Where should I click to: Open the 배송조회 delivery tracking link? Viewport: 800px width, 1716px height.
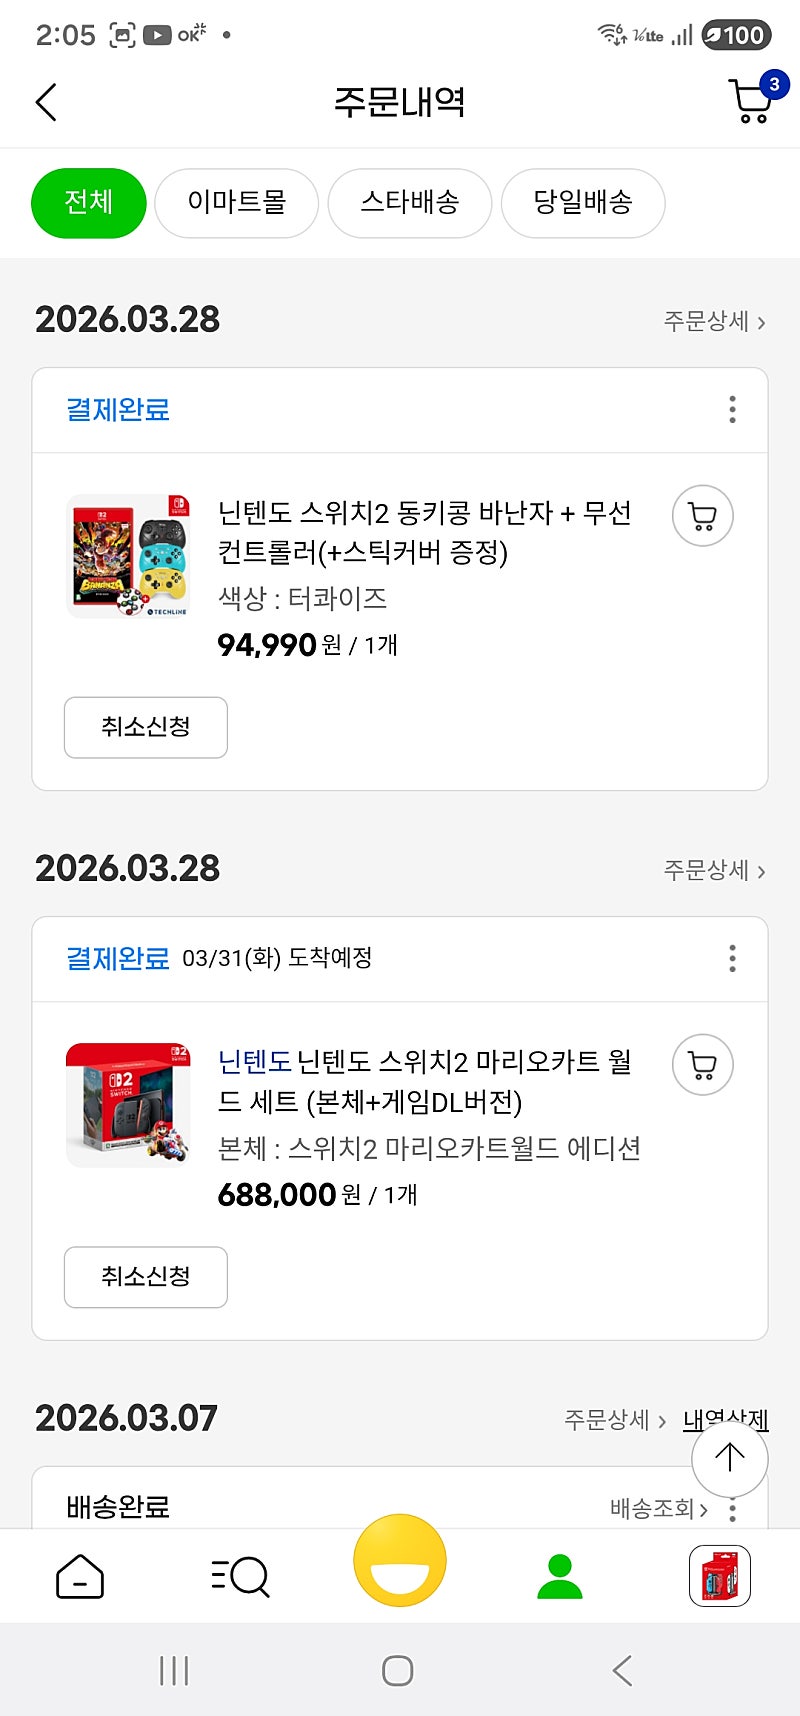[x=658, y=1509]
